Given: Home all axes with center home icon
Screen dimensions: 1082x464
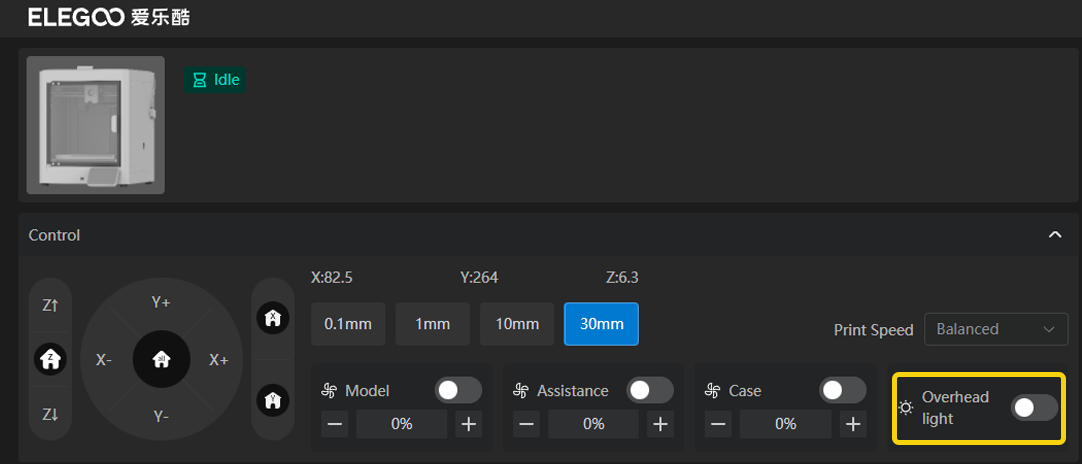Looking at the screenshot, I should click(161, 360).
